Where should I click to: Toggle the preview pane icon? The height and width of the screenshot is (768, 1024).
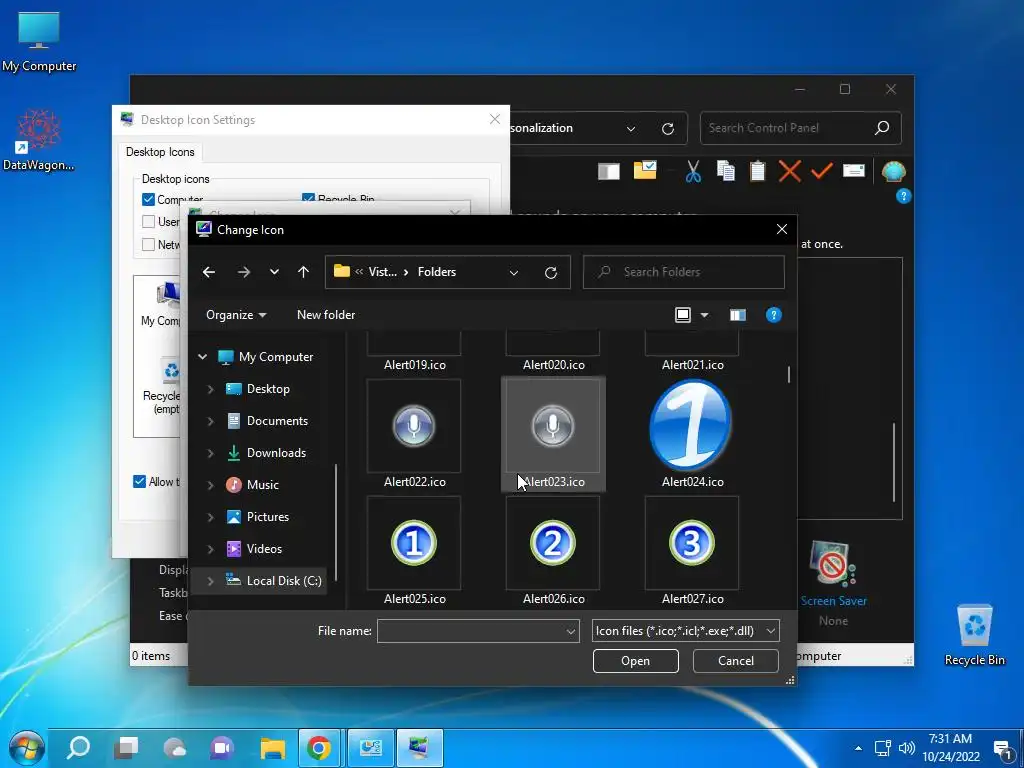pos(737,315)
